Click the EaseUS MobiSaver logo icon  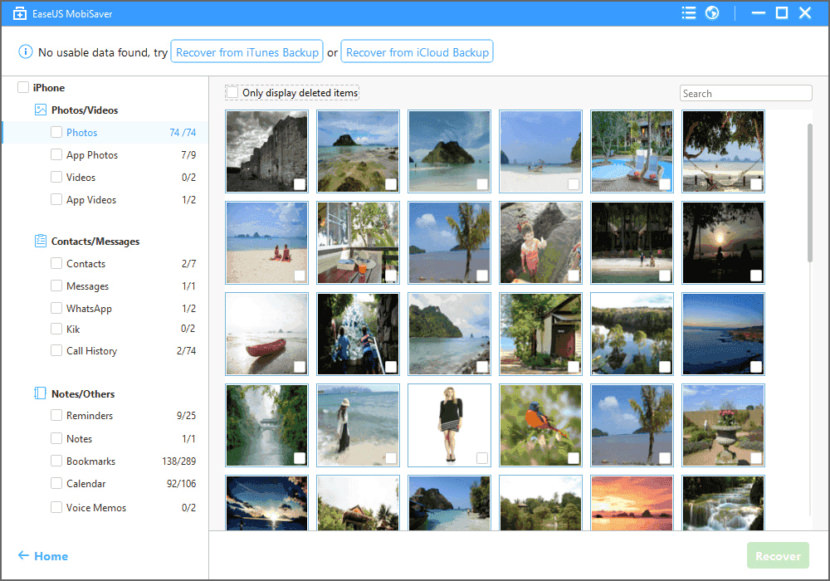[x=19, y=13]
